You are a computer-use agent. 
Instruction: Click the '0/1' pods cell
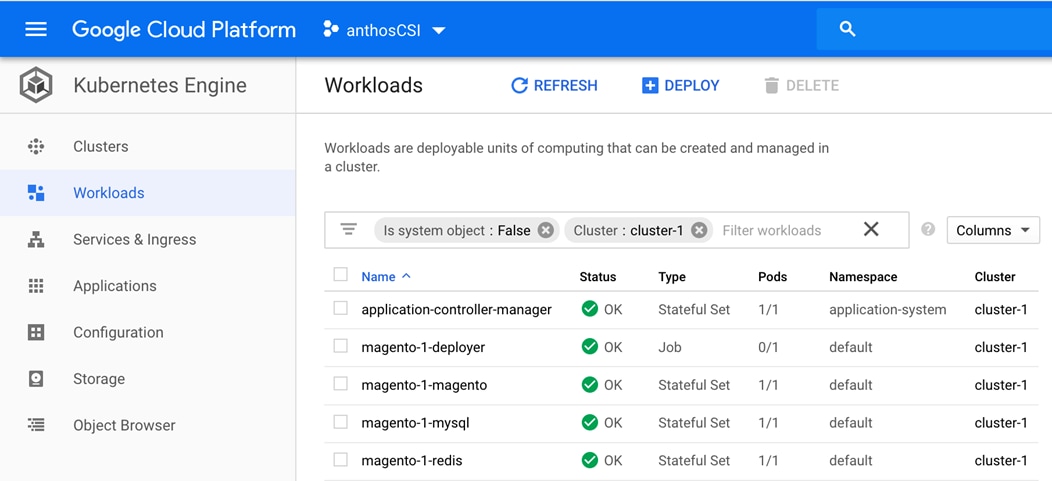(768, 347)
